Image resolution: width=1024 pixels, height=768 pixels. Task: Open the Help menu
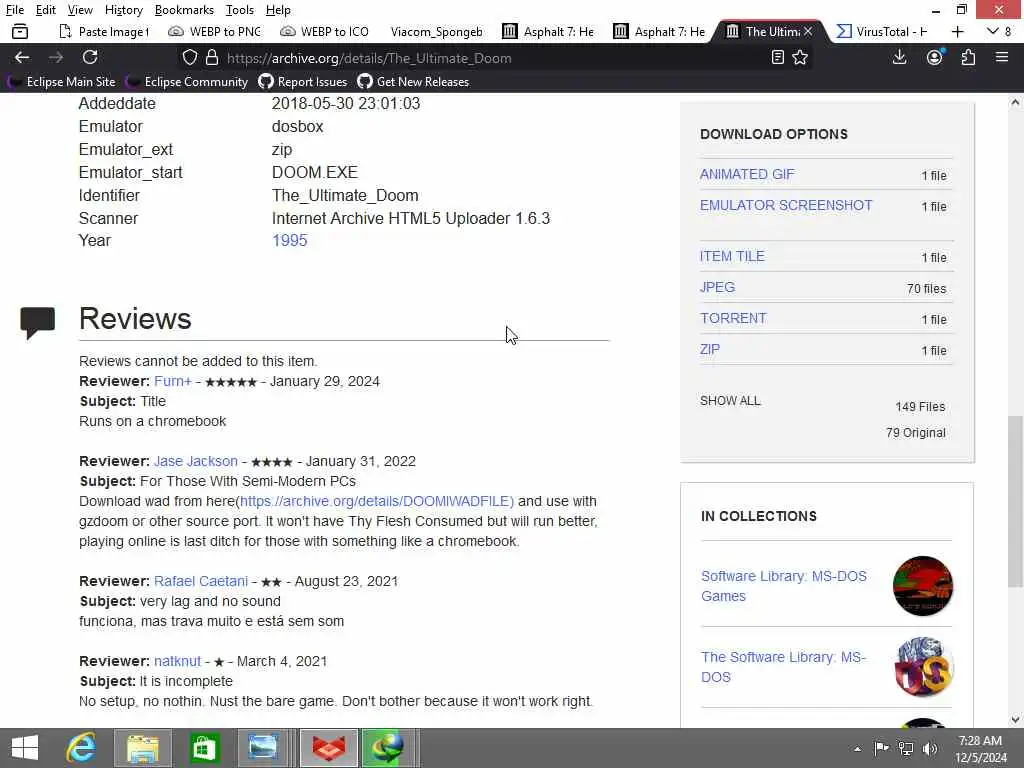pyautogui.click(x=278, y=10)
